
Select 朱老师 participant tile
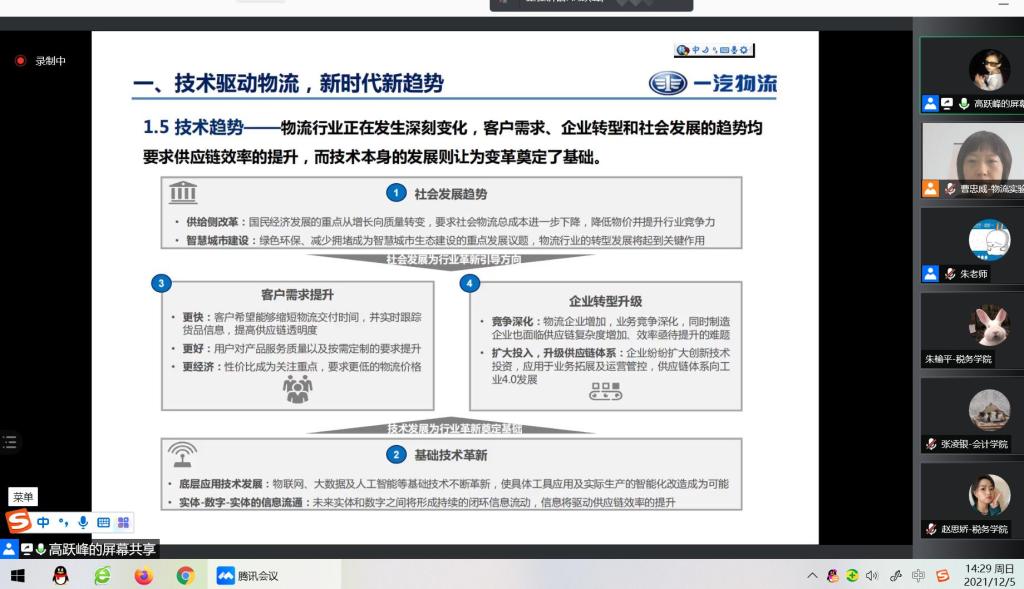tap(971, 245)
